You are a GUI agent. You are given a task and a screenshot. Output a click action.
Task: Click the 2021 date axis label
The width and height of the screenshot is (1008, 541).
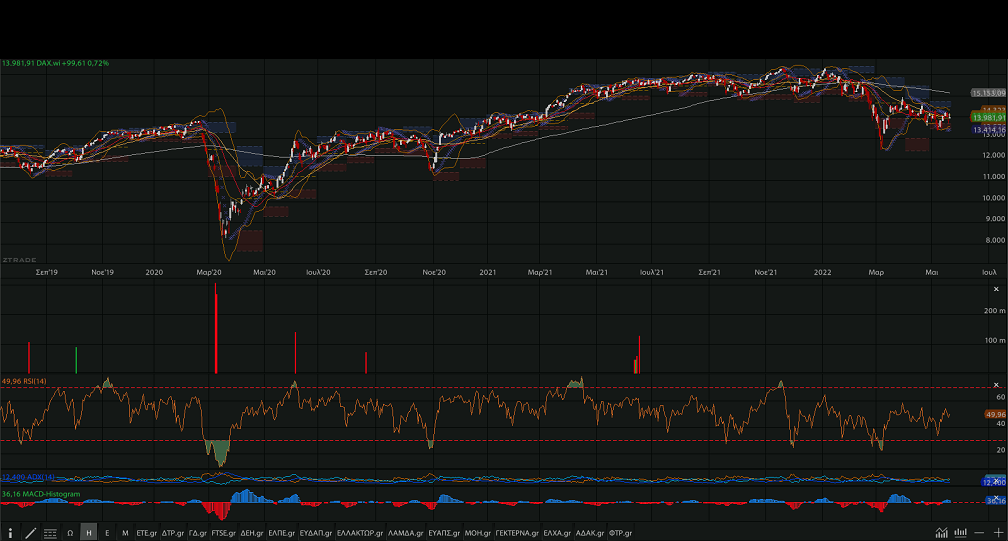[487, 272]
